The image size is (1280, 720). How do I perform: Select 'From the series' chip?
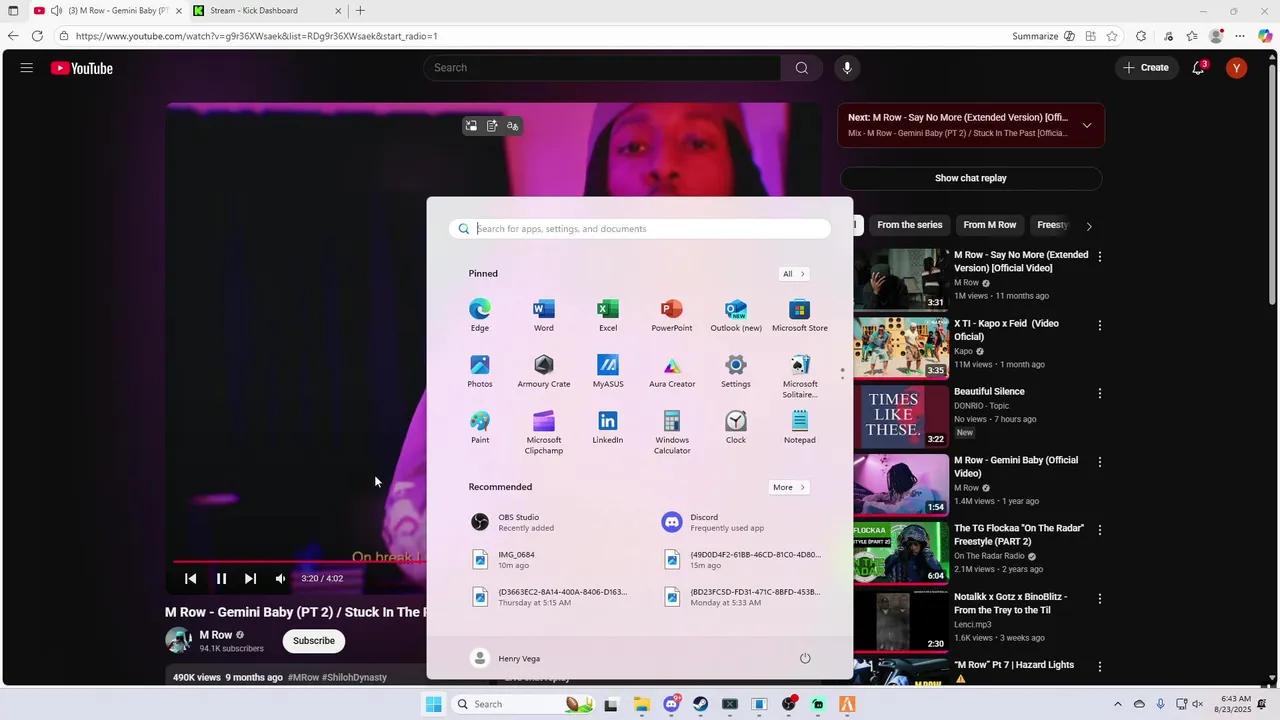point(910,225)
